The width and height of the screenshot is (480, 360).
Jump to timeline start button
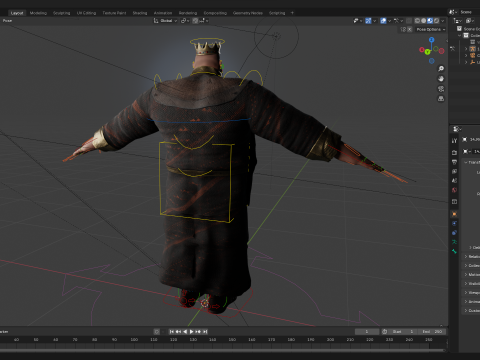tap(172, 332)
